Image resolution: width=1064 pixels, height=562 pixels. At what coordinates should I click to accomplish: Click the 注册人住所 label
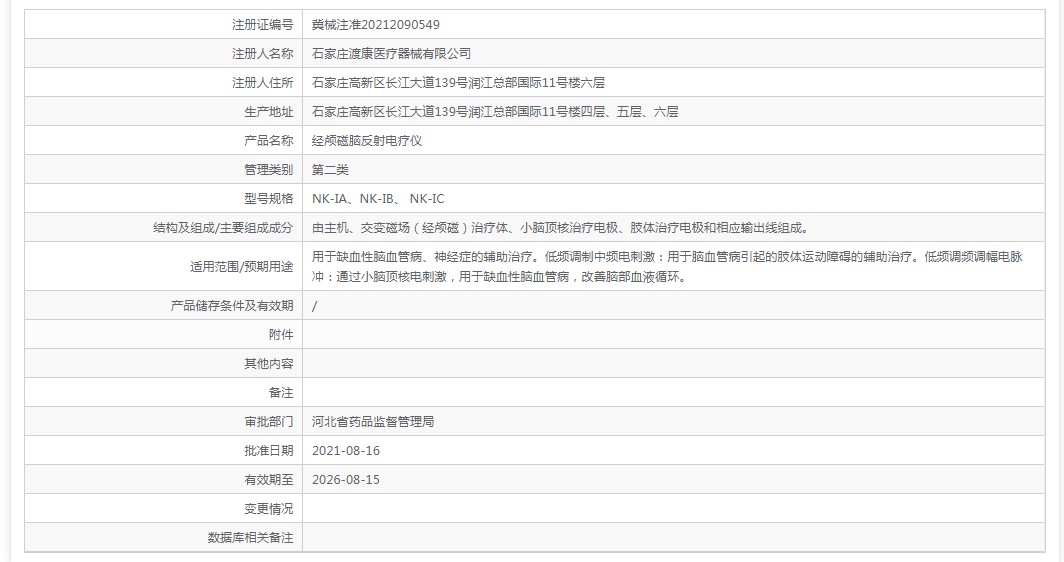(x=263, y=83)
